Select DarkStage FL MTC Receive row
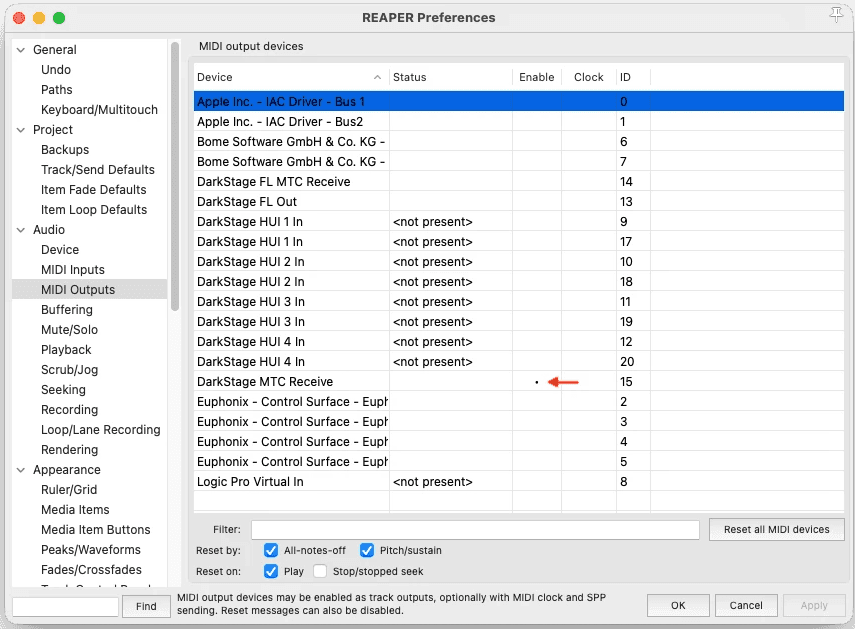 coord(519,182)
